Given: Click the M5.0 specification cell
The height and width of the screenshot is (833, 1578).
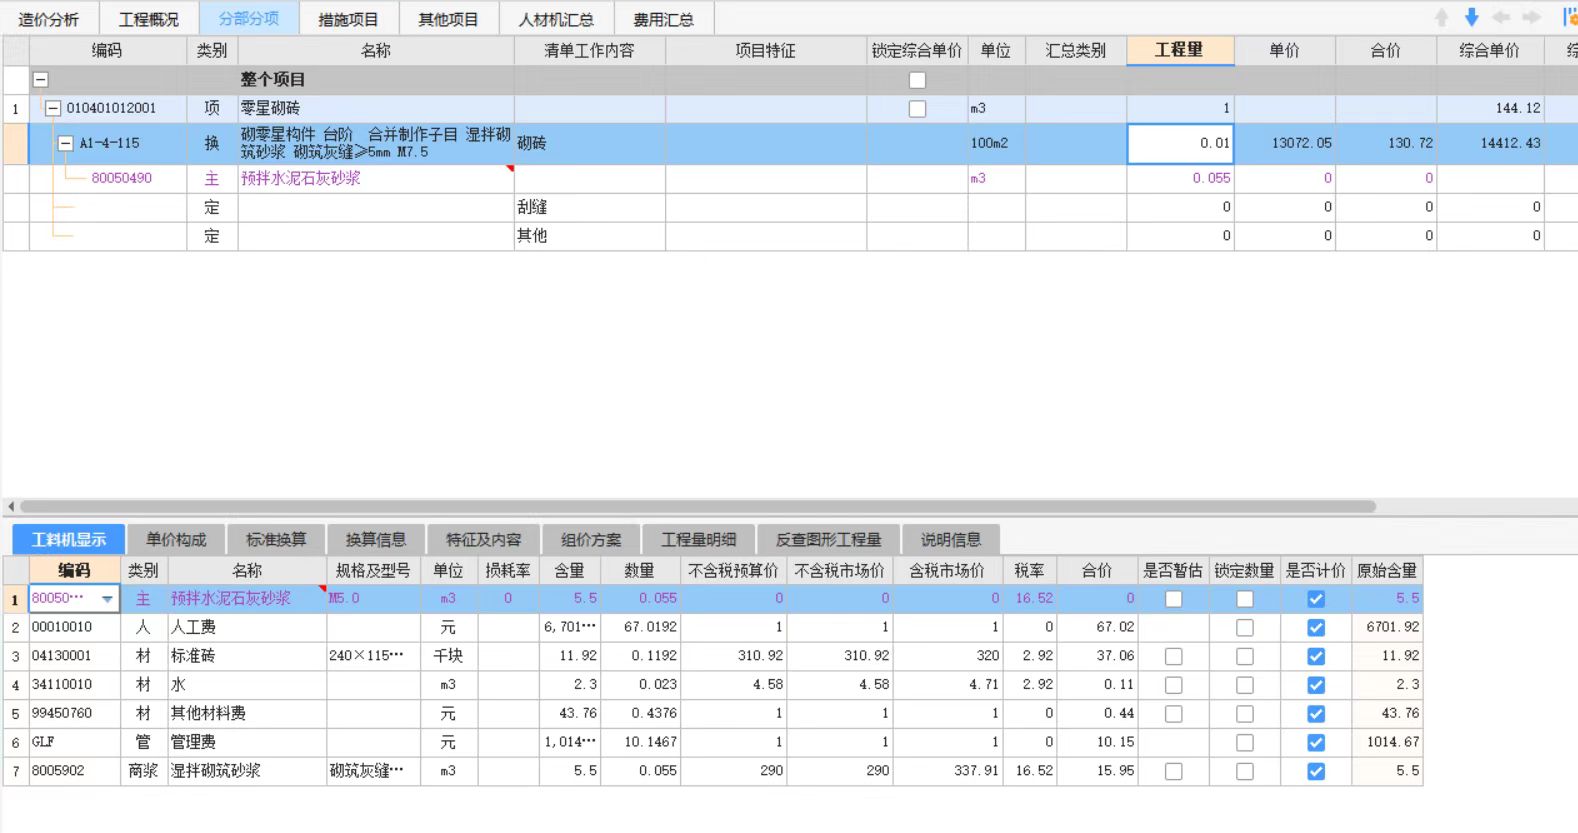Looking at the screenshot, I should (x=373, y=599).
